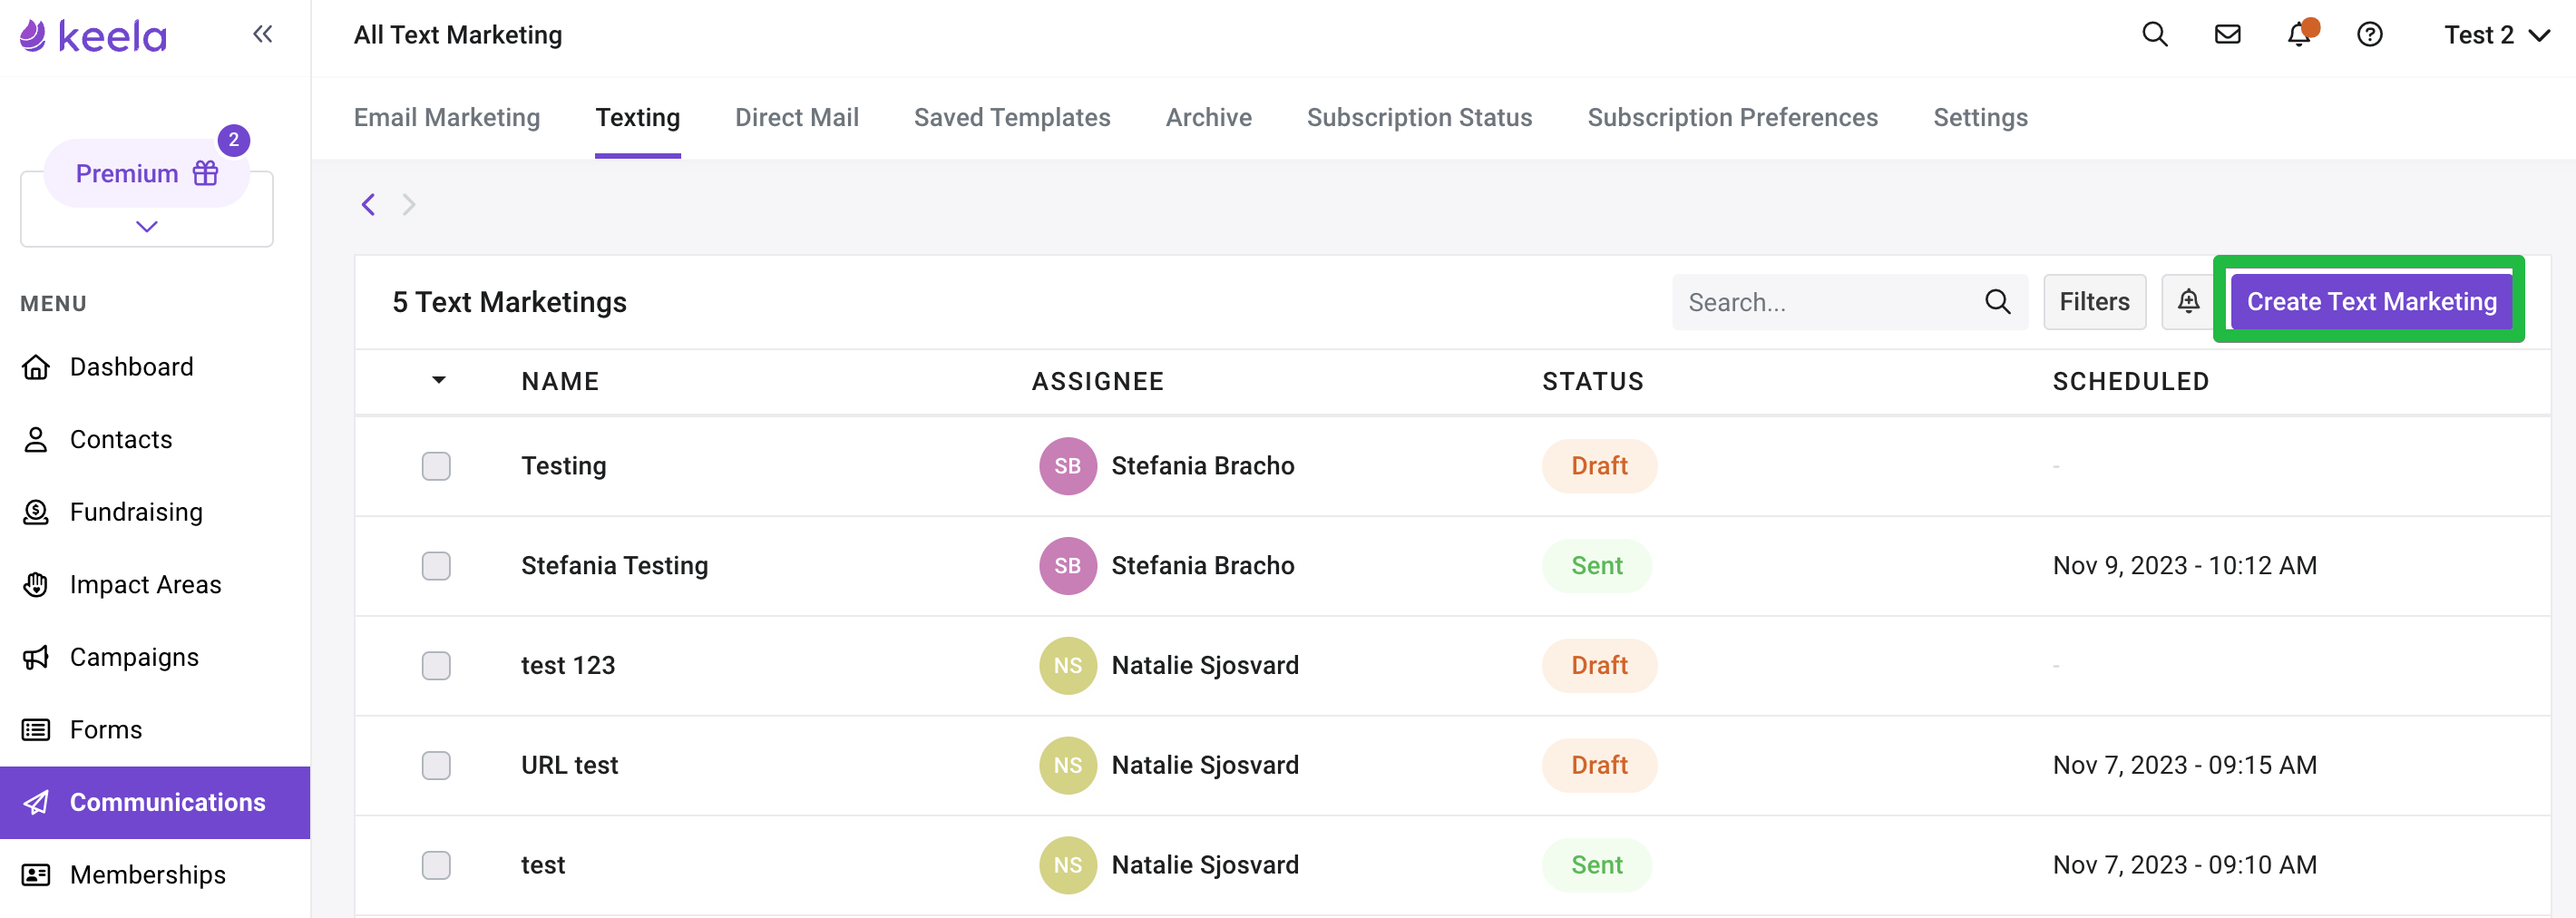The width and height of the screenshot is (2576, 918).
Task: Click SB avatar in Stefania Testing row
Action: [1067, 566]
